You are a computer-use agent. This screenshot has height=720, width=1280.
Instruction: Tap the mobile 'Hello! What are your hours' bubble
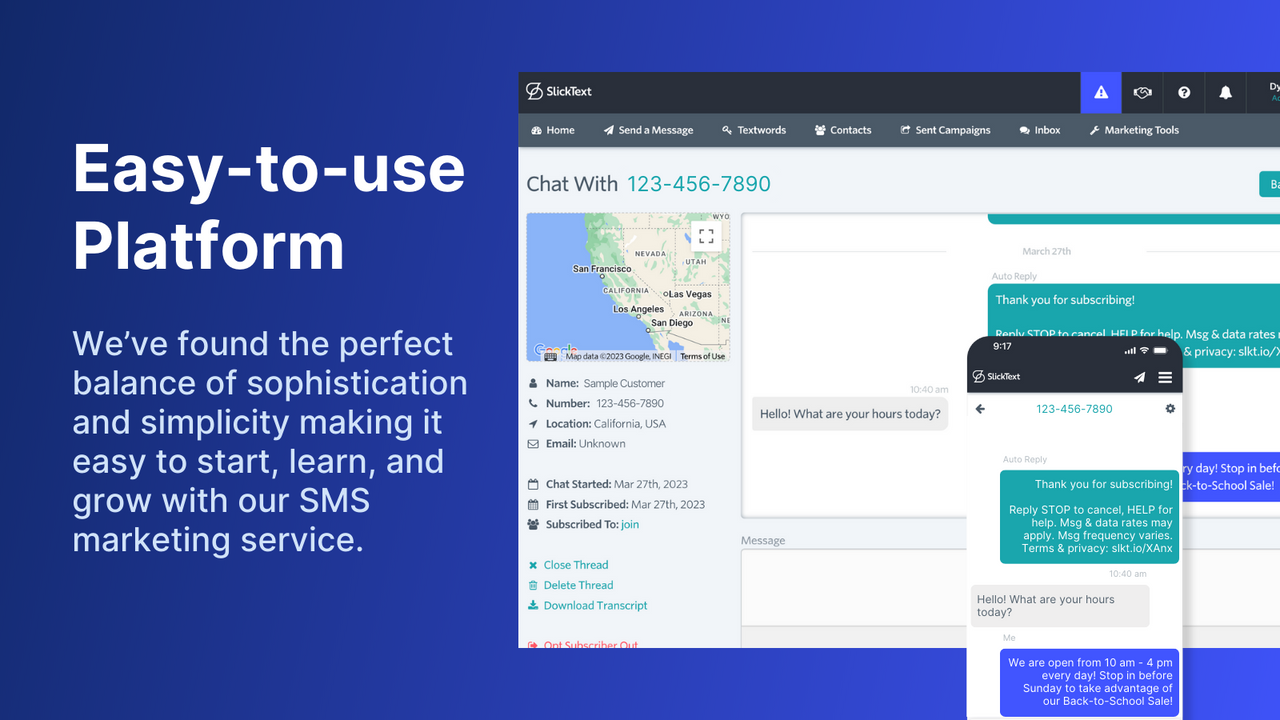[1060, 606]
